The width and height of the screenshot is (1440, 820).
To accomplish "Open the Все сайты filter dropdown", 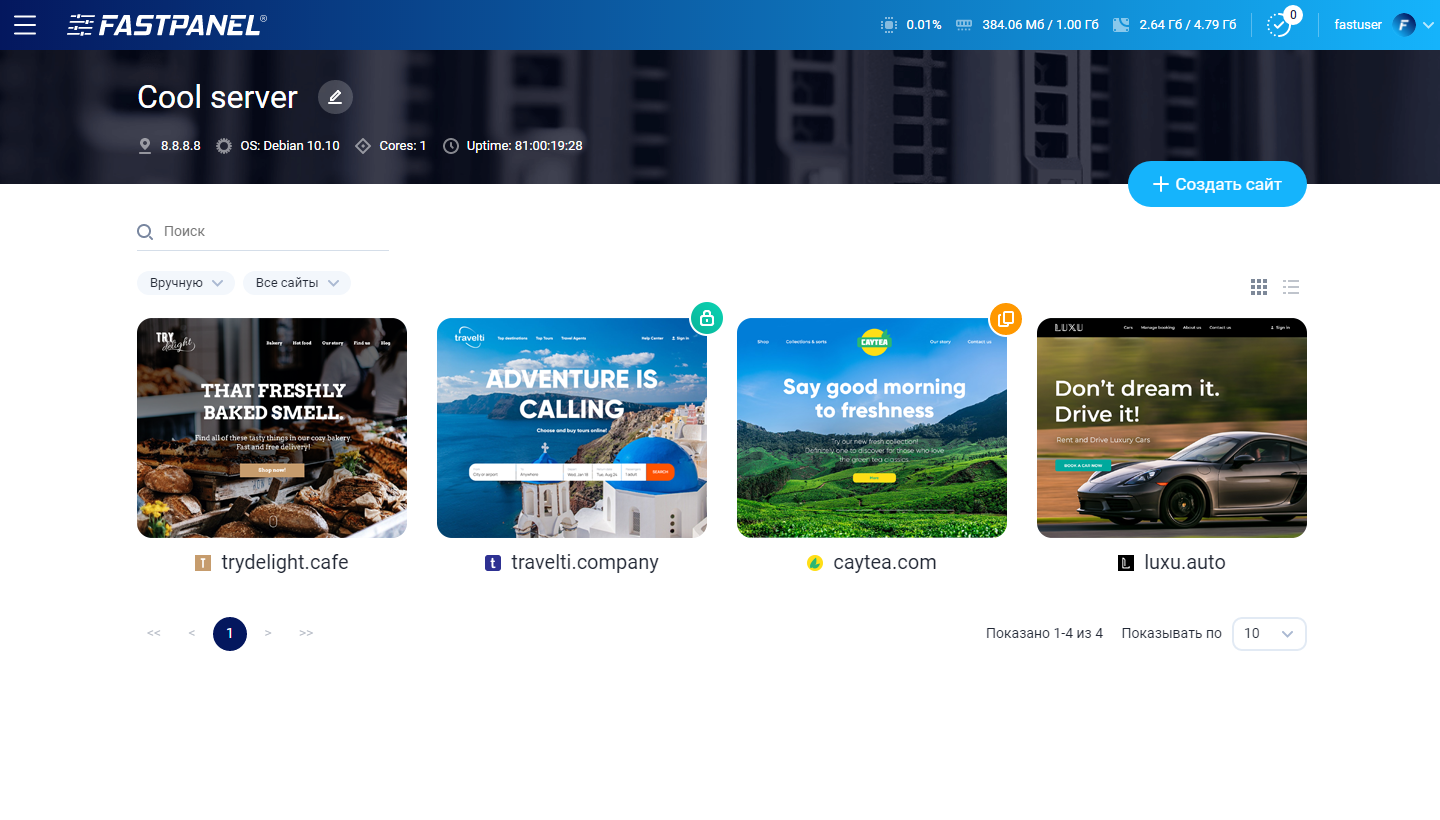I will (297, 283).
